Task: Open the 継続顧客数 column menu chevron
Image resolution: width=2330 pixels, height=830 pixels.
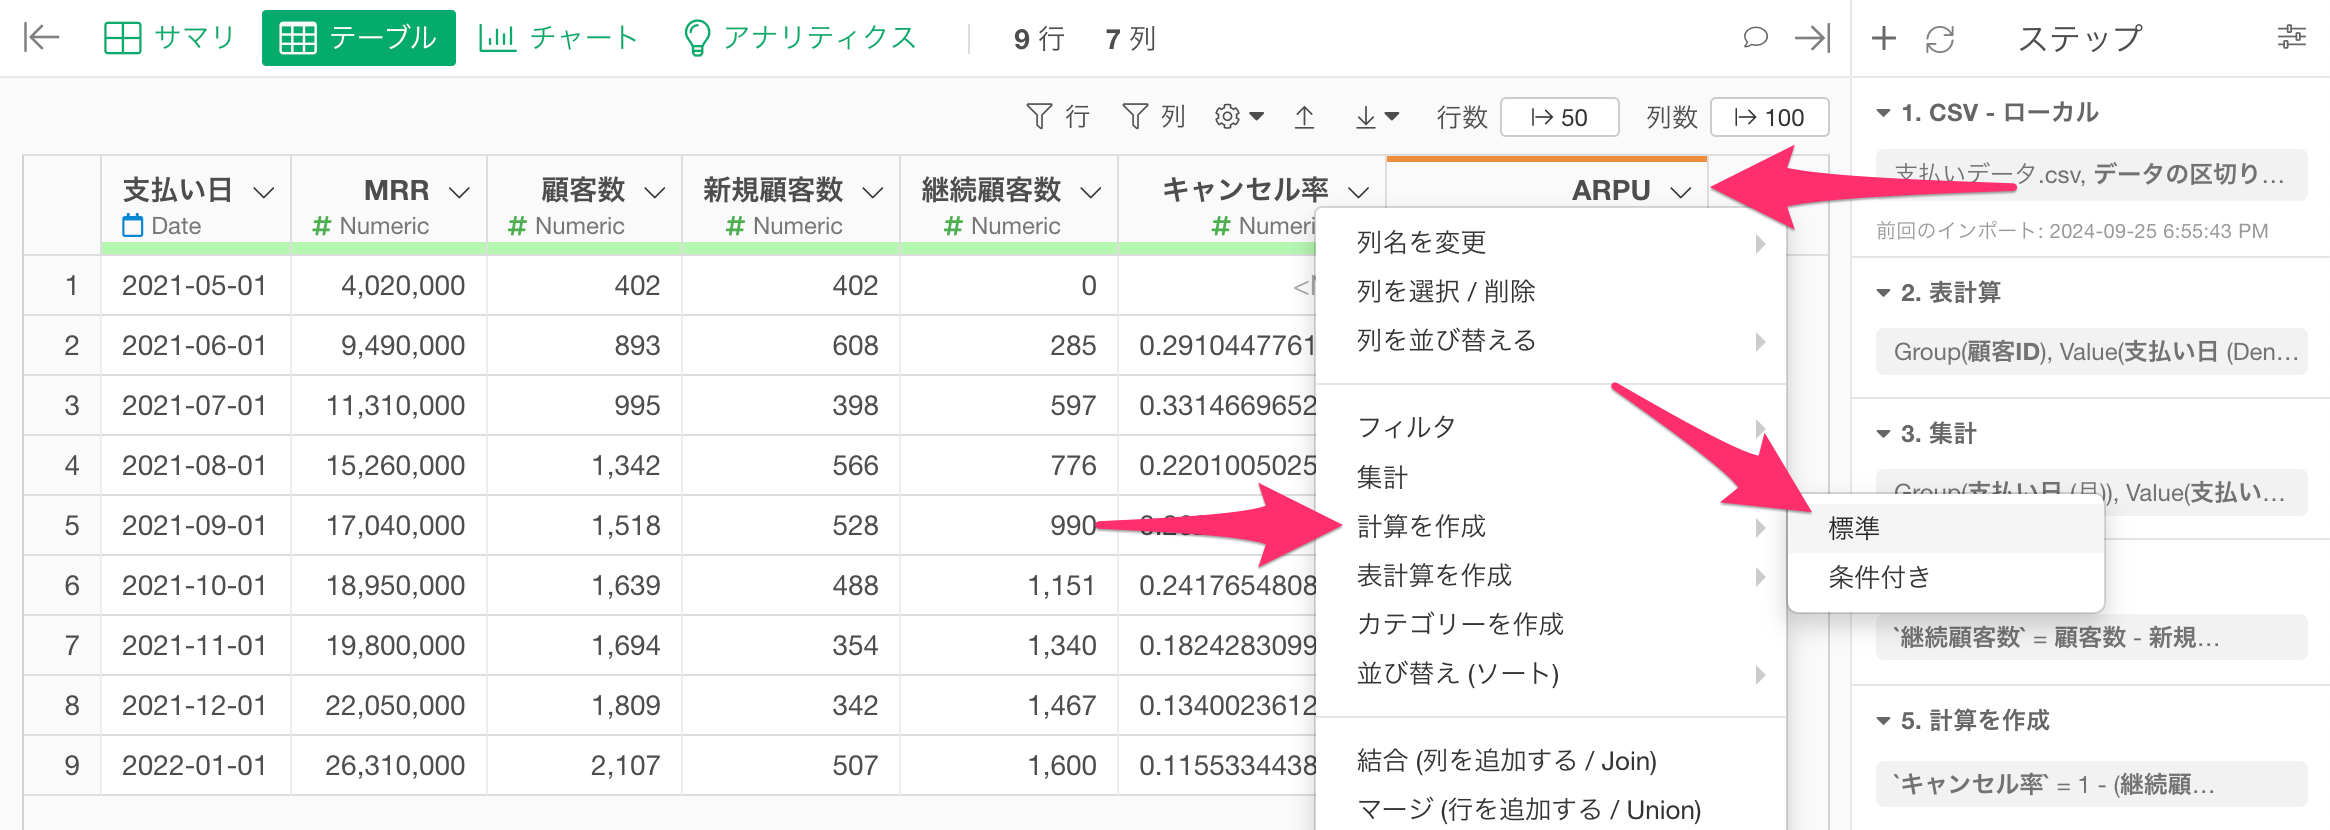Action: 1091,191
